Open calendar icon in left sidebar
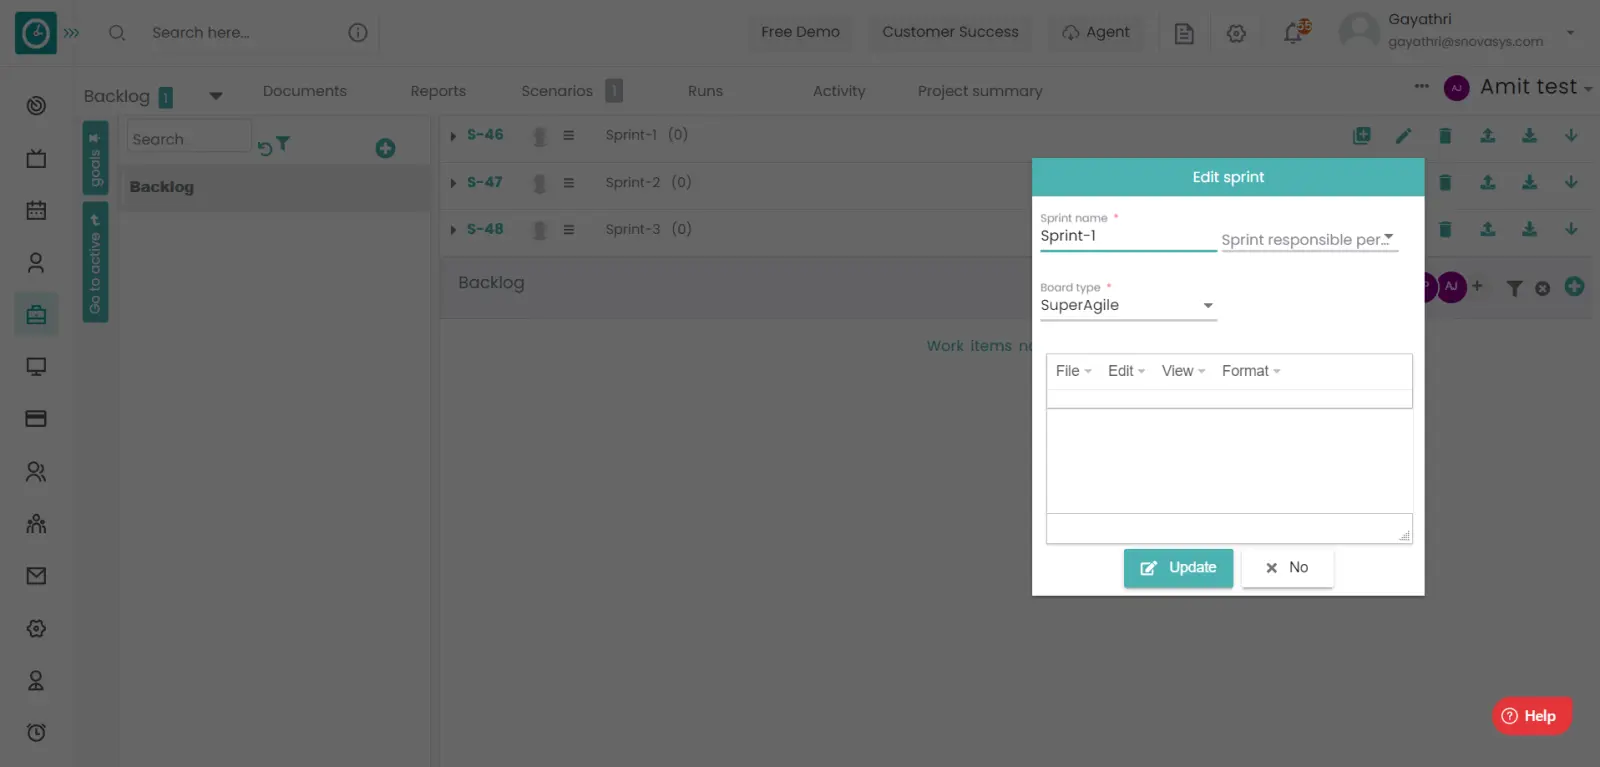The width and height of the screenshot is (1600, 767). point(36,210)
